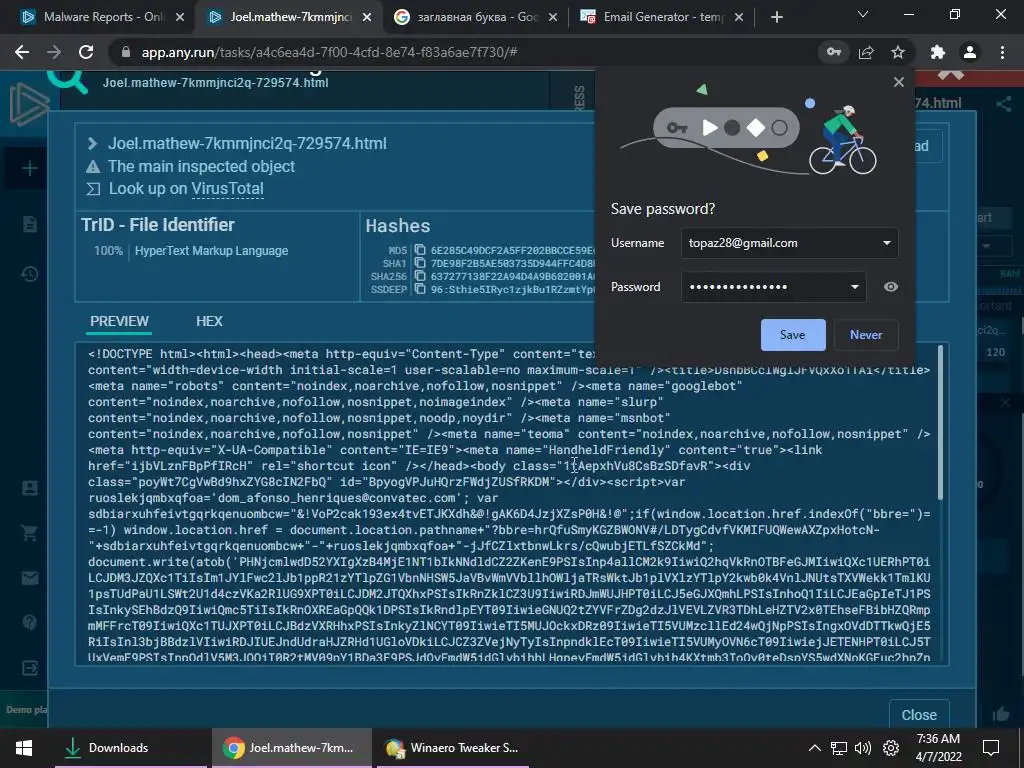The width and height of the screenshot is (1024, 768).
Task: Open the volume control in system tray
Action: point(863,748)
